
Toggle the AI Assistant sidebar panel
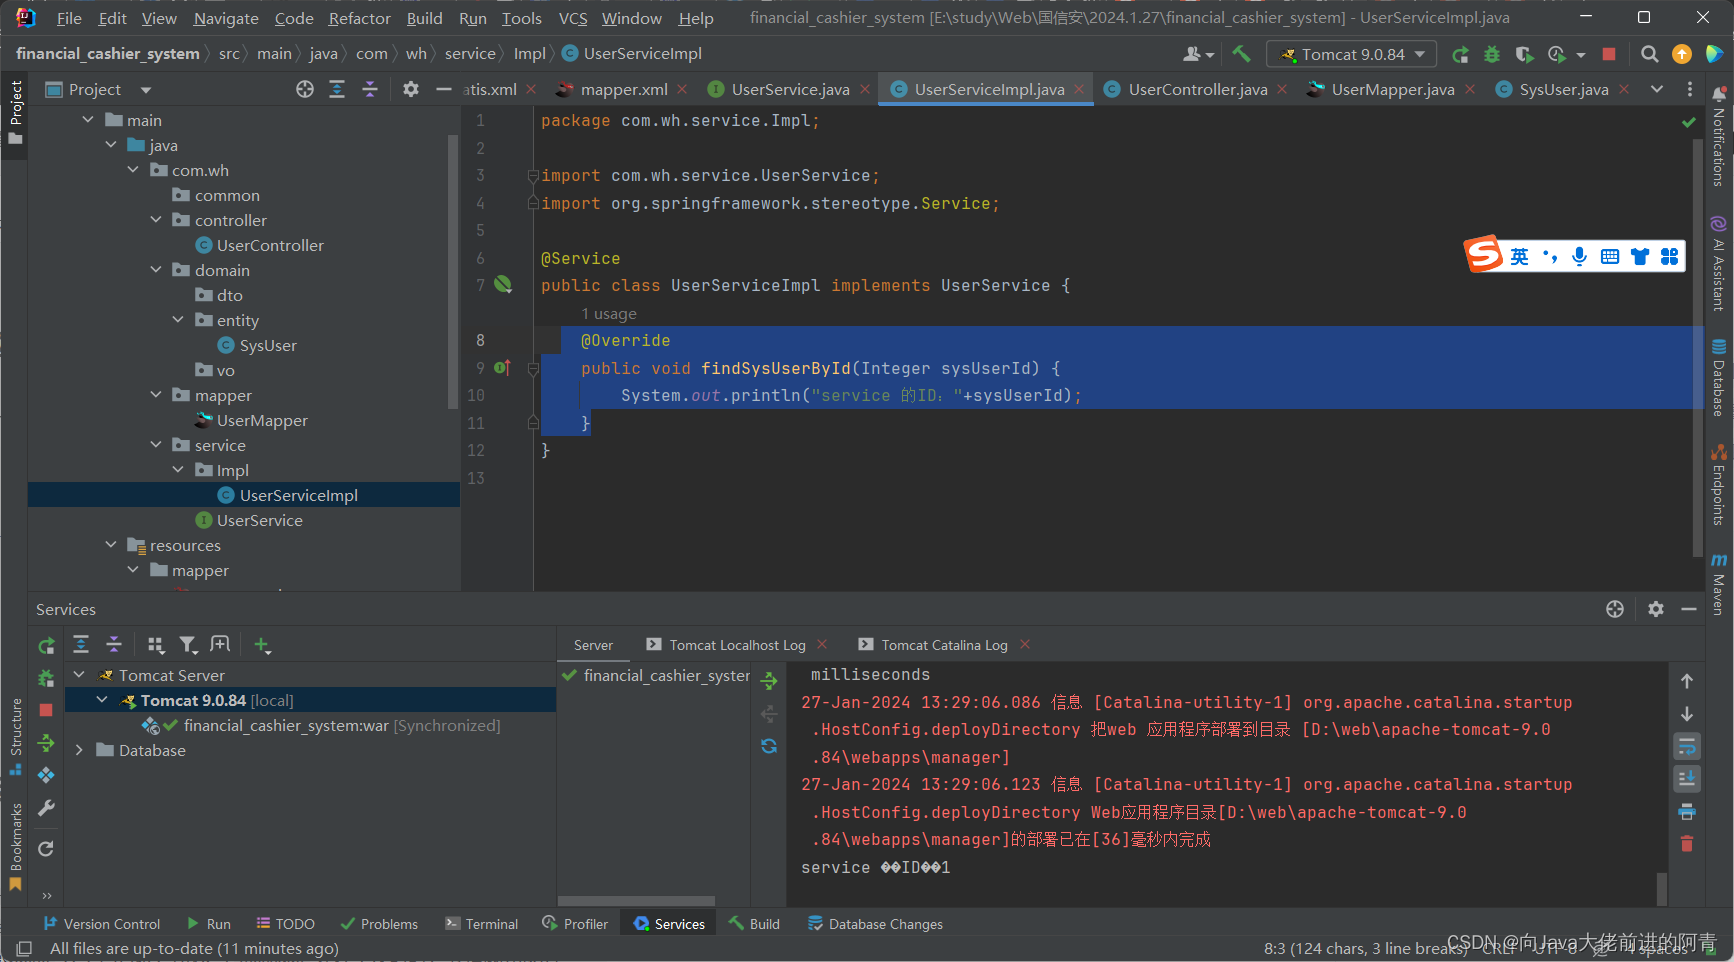point(1719,263)
